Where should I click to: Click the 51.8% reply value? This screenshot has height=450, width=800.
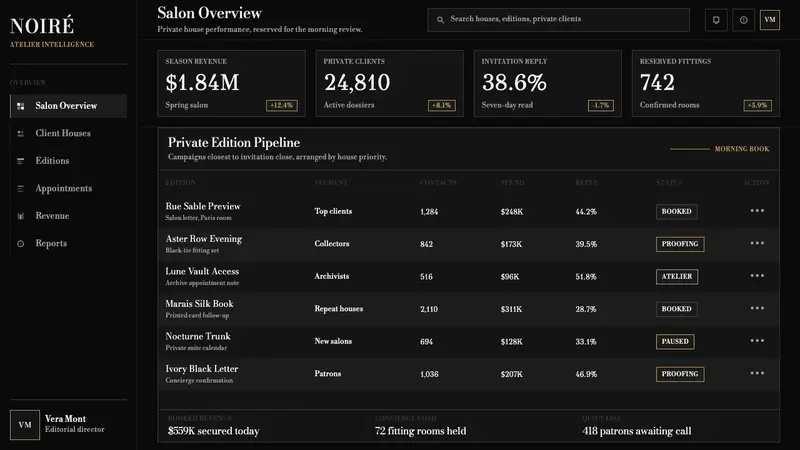[x=586, y=277]
